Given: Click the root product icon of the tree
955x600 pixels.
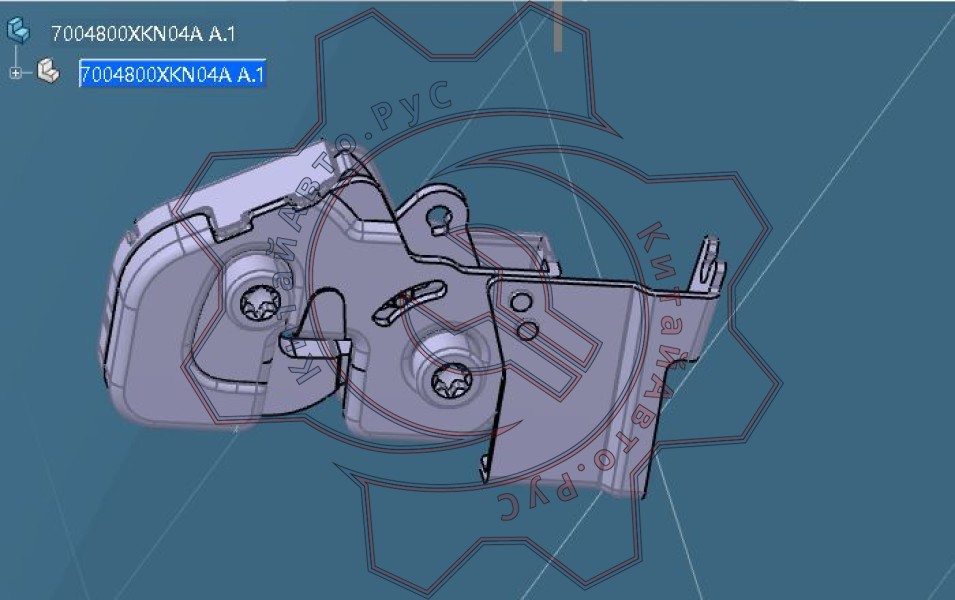Looking at the screenshot, I should (18, 30).
